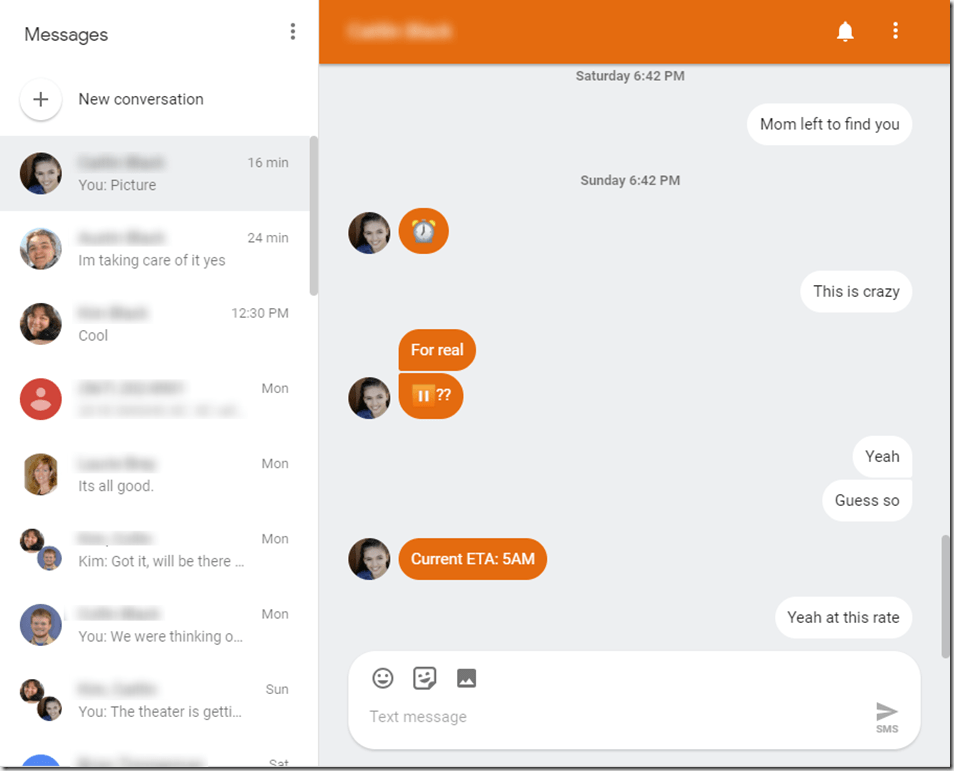
Task: Click the alarm clock emoji message bubble
Action: click(x=423, y=231)
